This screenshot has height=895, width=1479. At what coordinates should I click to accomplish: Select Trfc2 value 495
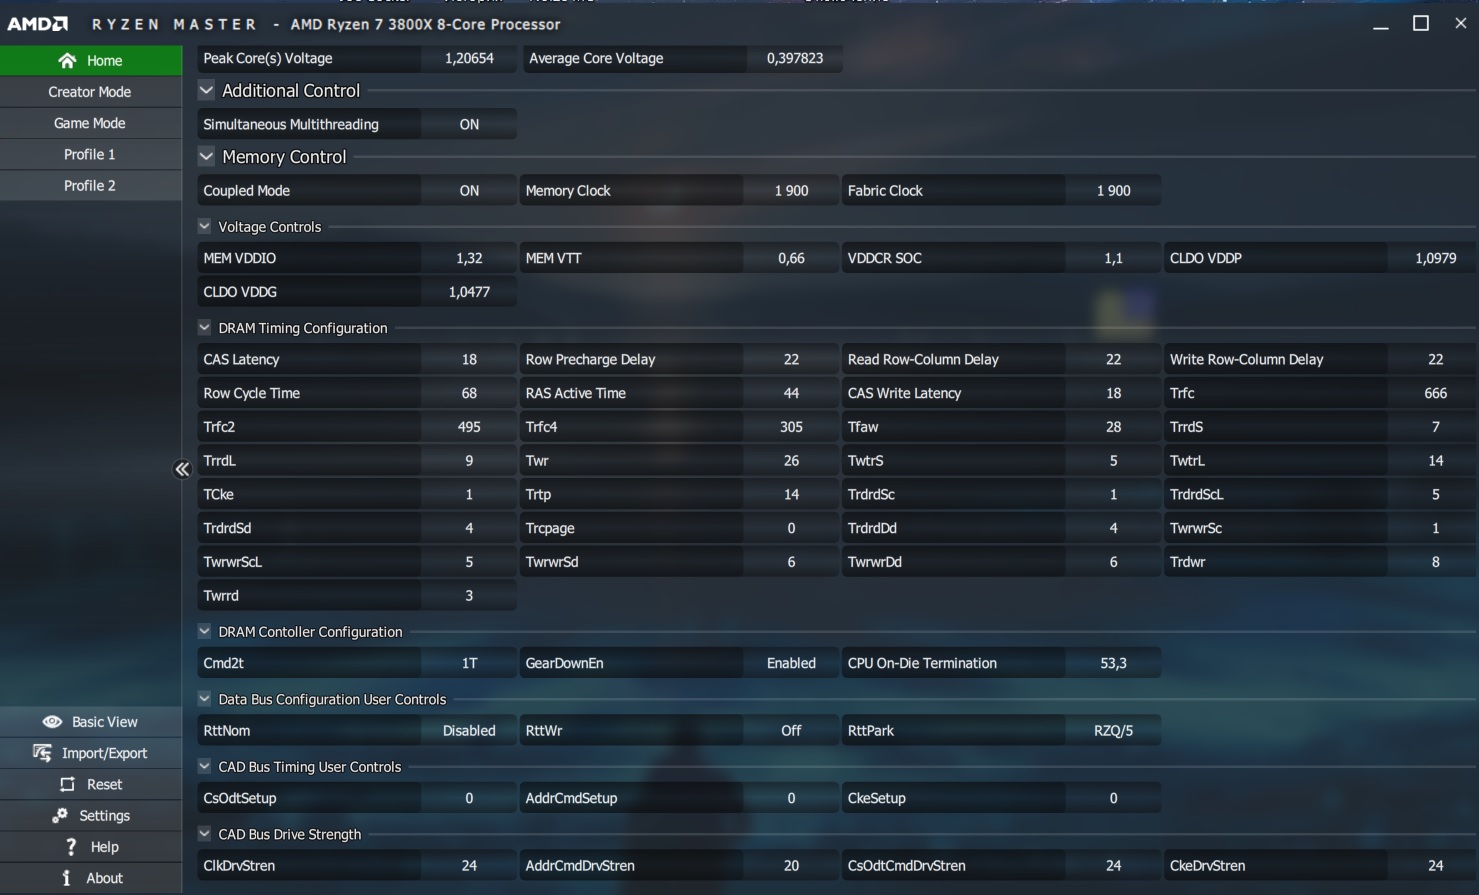point(469,427)
